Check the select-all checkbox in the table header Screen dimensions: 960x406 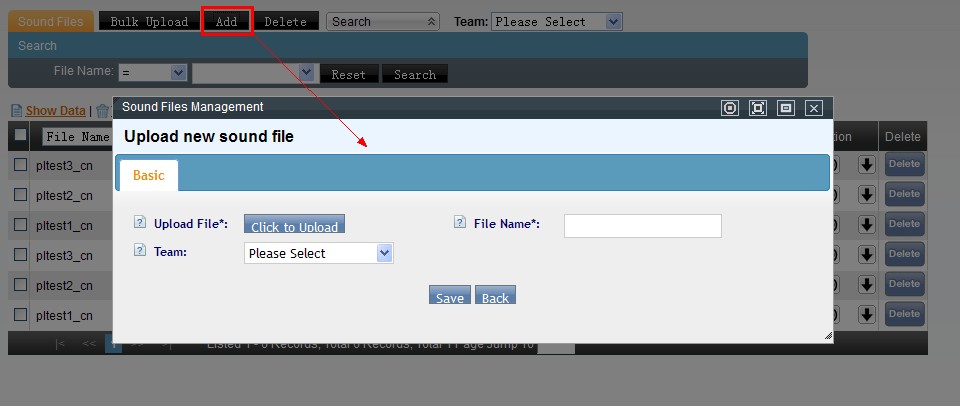[x=21, y=135]
